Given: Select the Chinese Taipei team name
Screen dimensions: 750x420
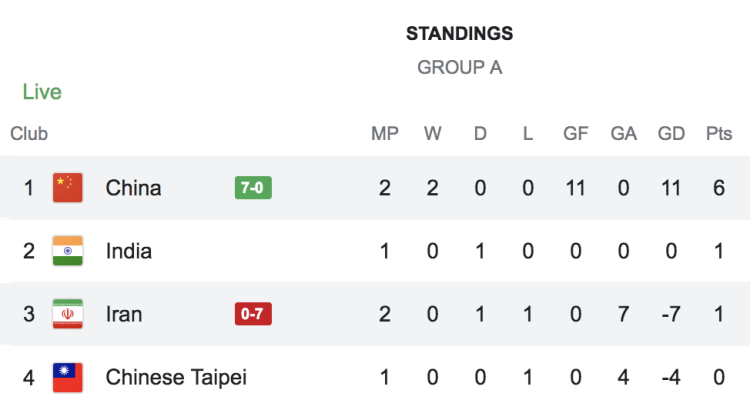Looking at the screenshot, I should 176,377.
